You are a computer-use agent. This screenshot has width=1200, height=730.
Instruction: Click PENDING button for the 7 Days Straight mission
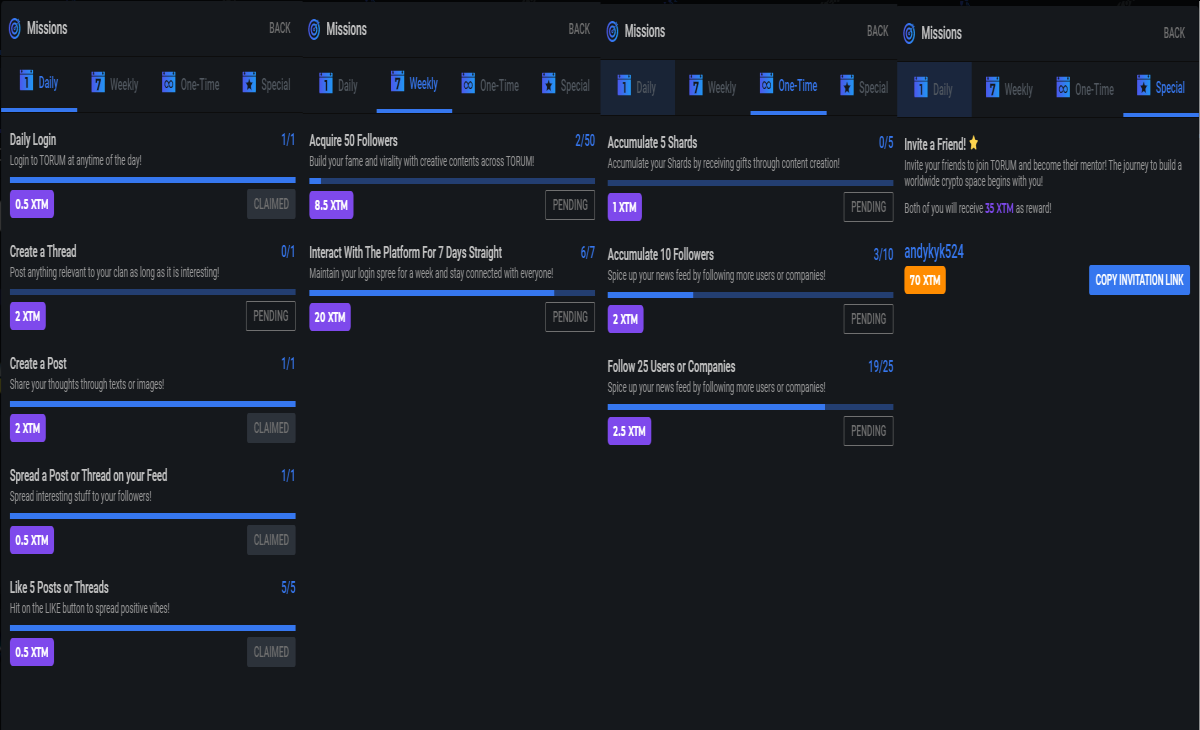pos(570,317)
